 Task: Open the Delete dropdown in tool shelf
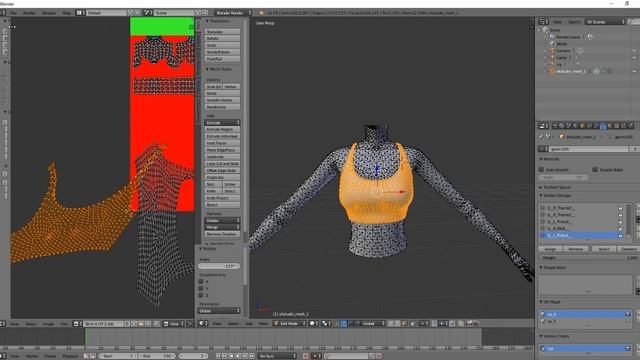coord(222,220)
